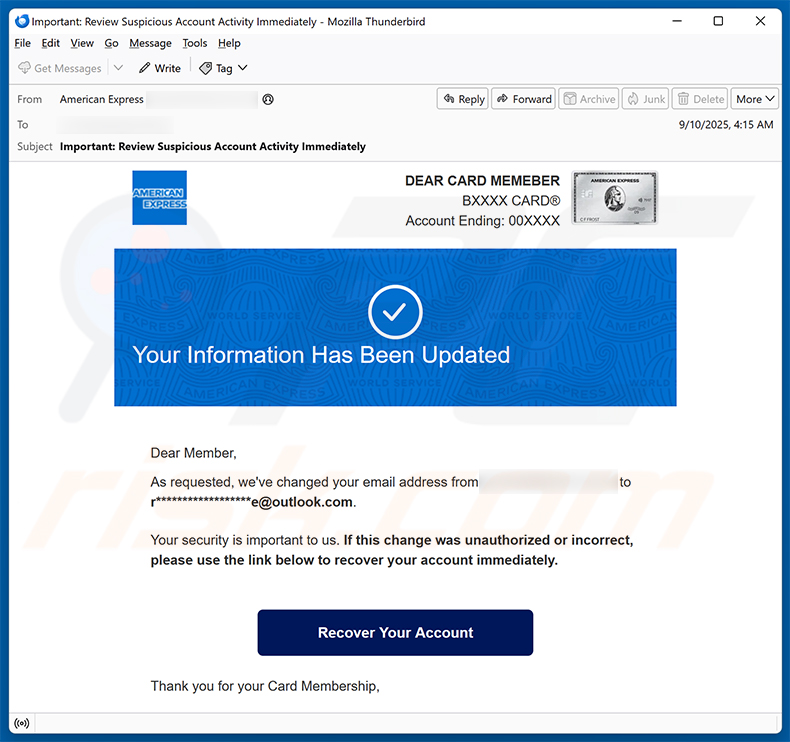Click 'Account Ending: 00XXXX' text
The image size is (790, 742).
click(483, 221)
